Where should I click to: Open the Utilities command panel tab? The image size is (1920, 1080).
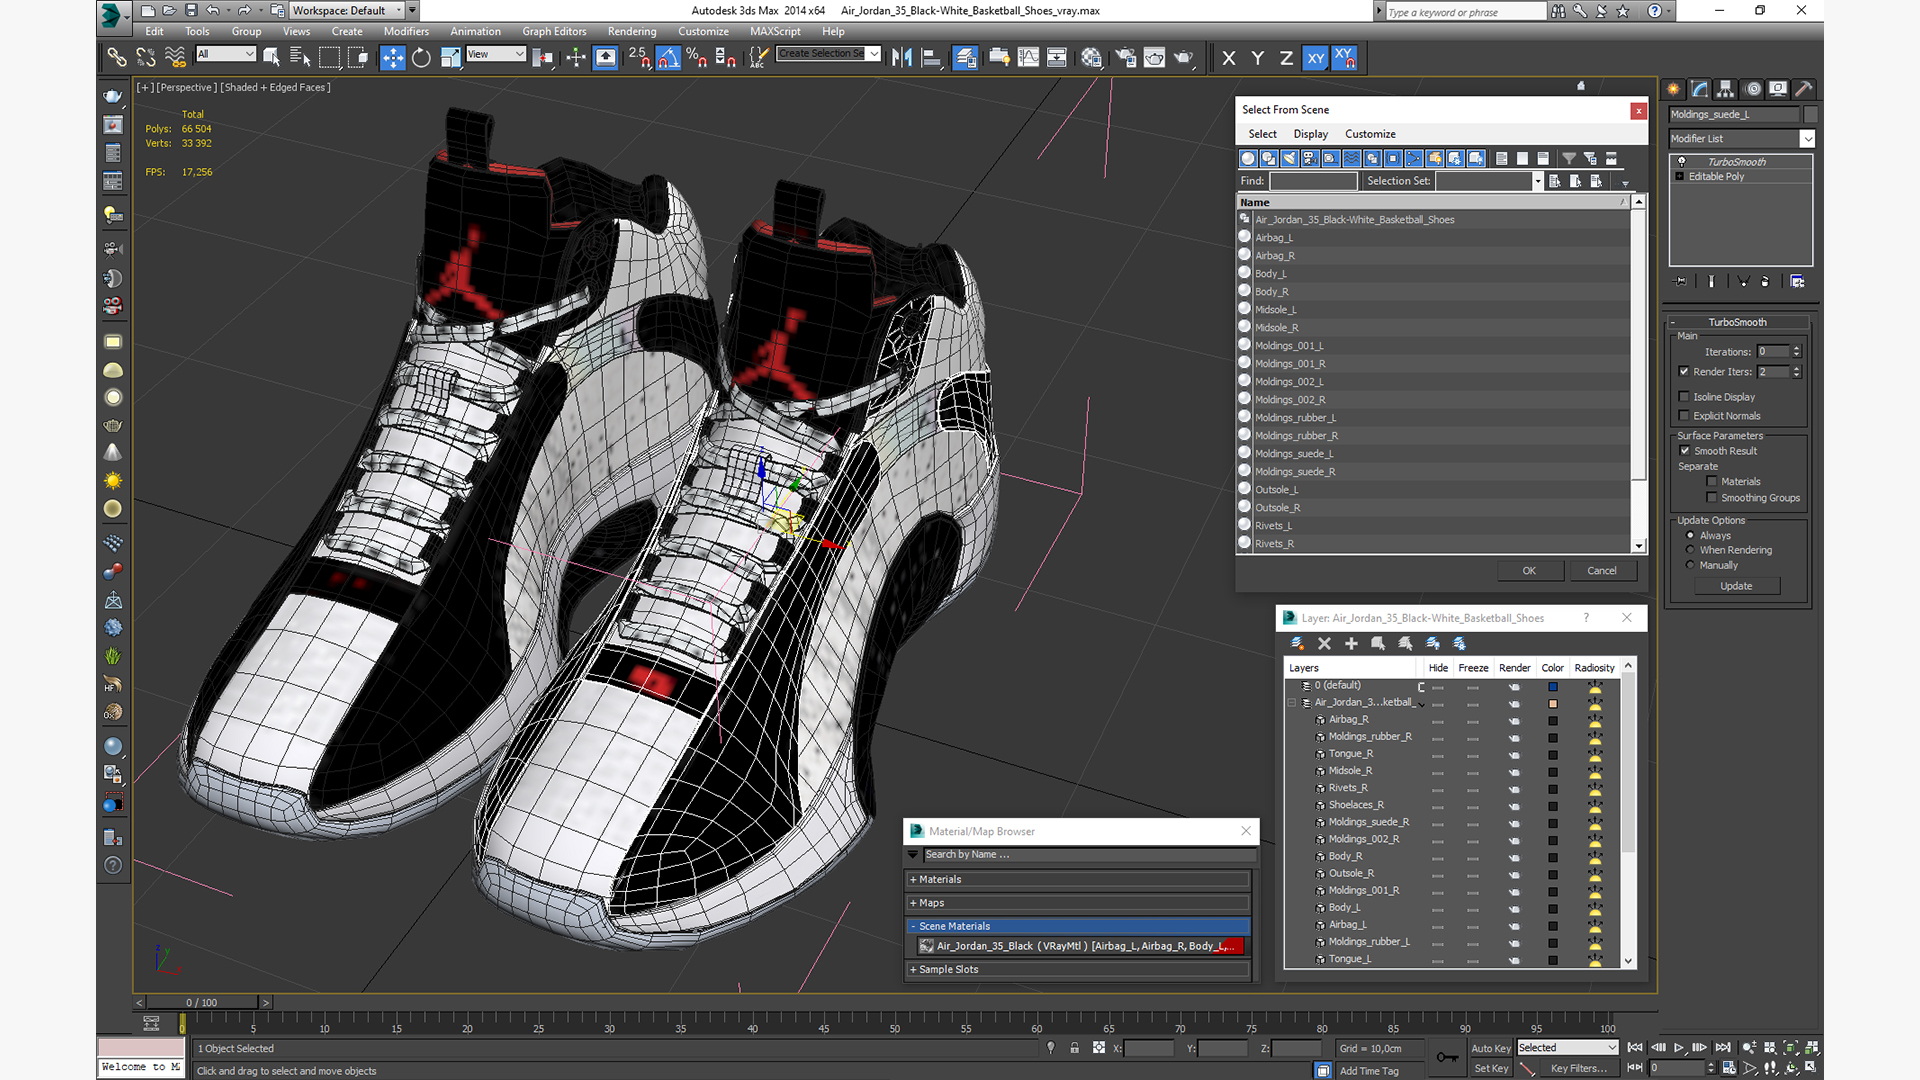pos(1804,89)
